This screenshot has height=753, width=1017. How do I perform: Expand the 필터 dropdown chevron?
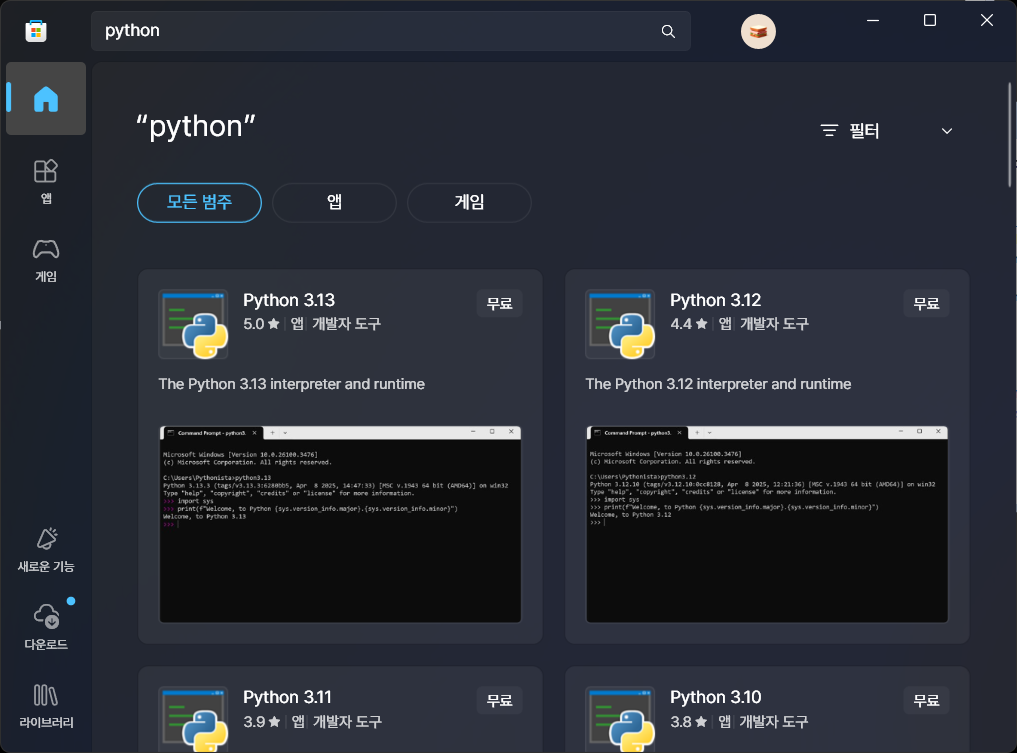pos(947,131)
